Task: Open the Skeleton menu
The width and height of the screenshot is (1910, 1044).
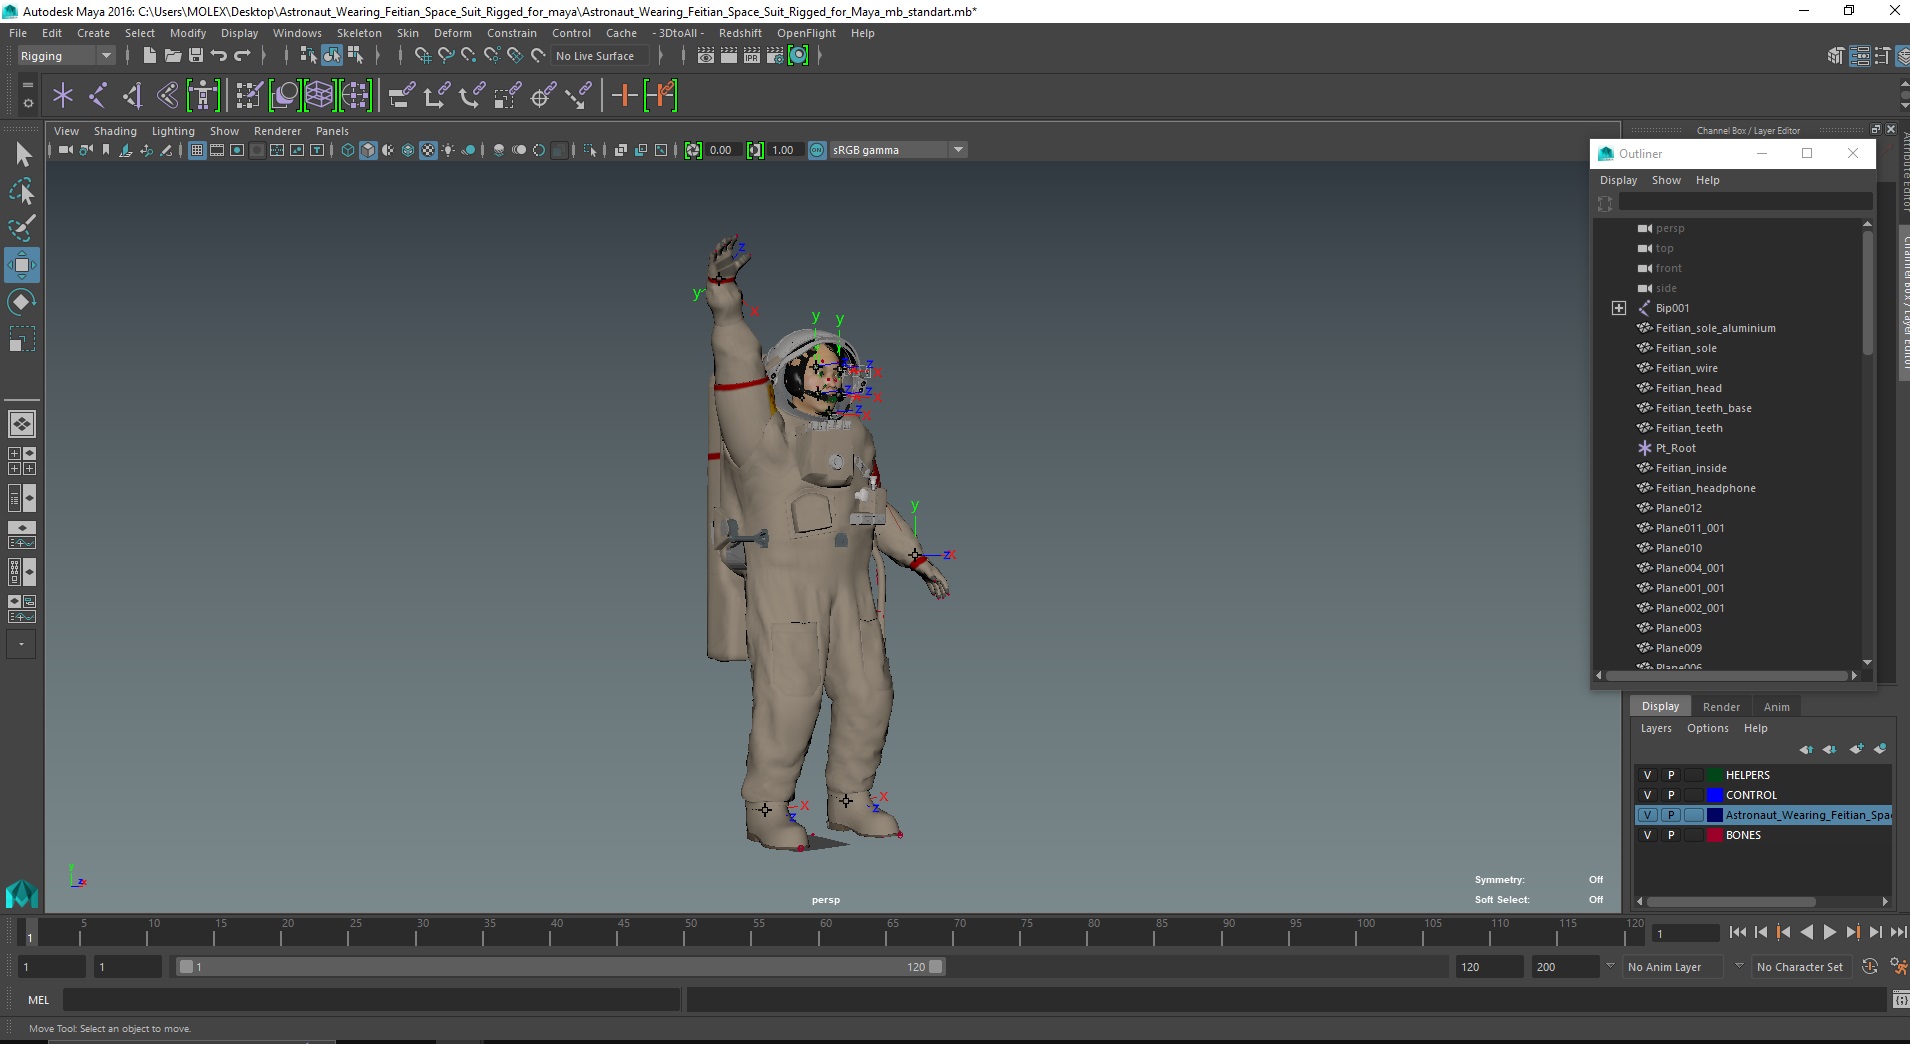Action: pos(359,33)
